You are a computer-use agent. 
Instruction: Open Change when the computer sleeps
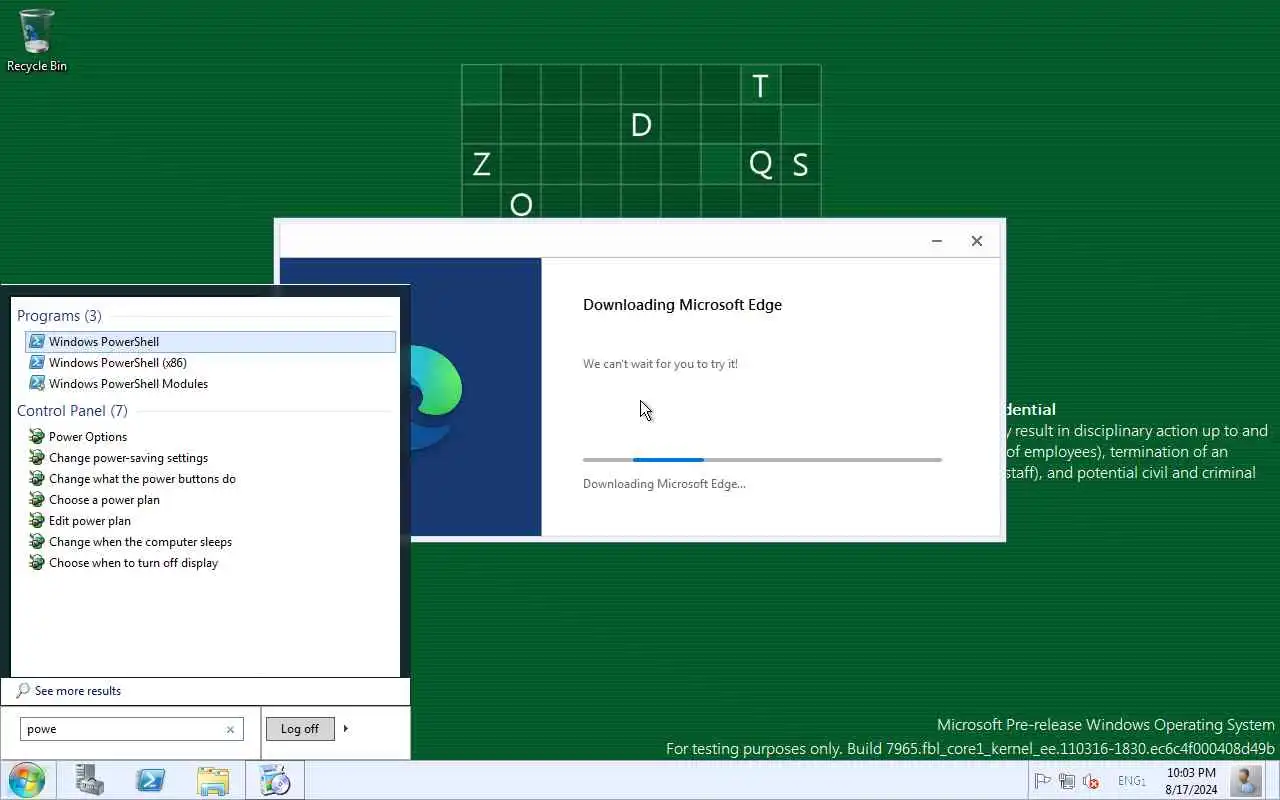[210, 542]
